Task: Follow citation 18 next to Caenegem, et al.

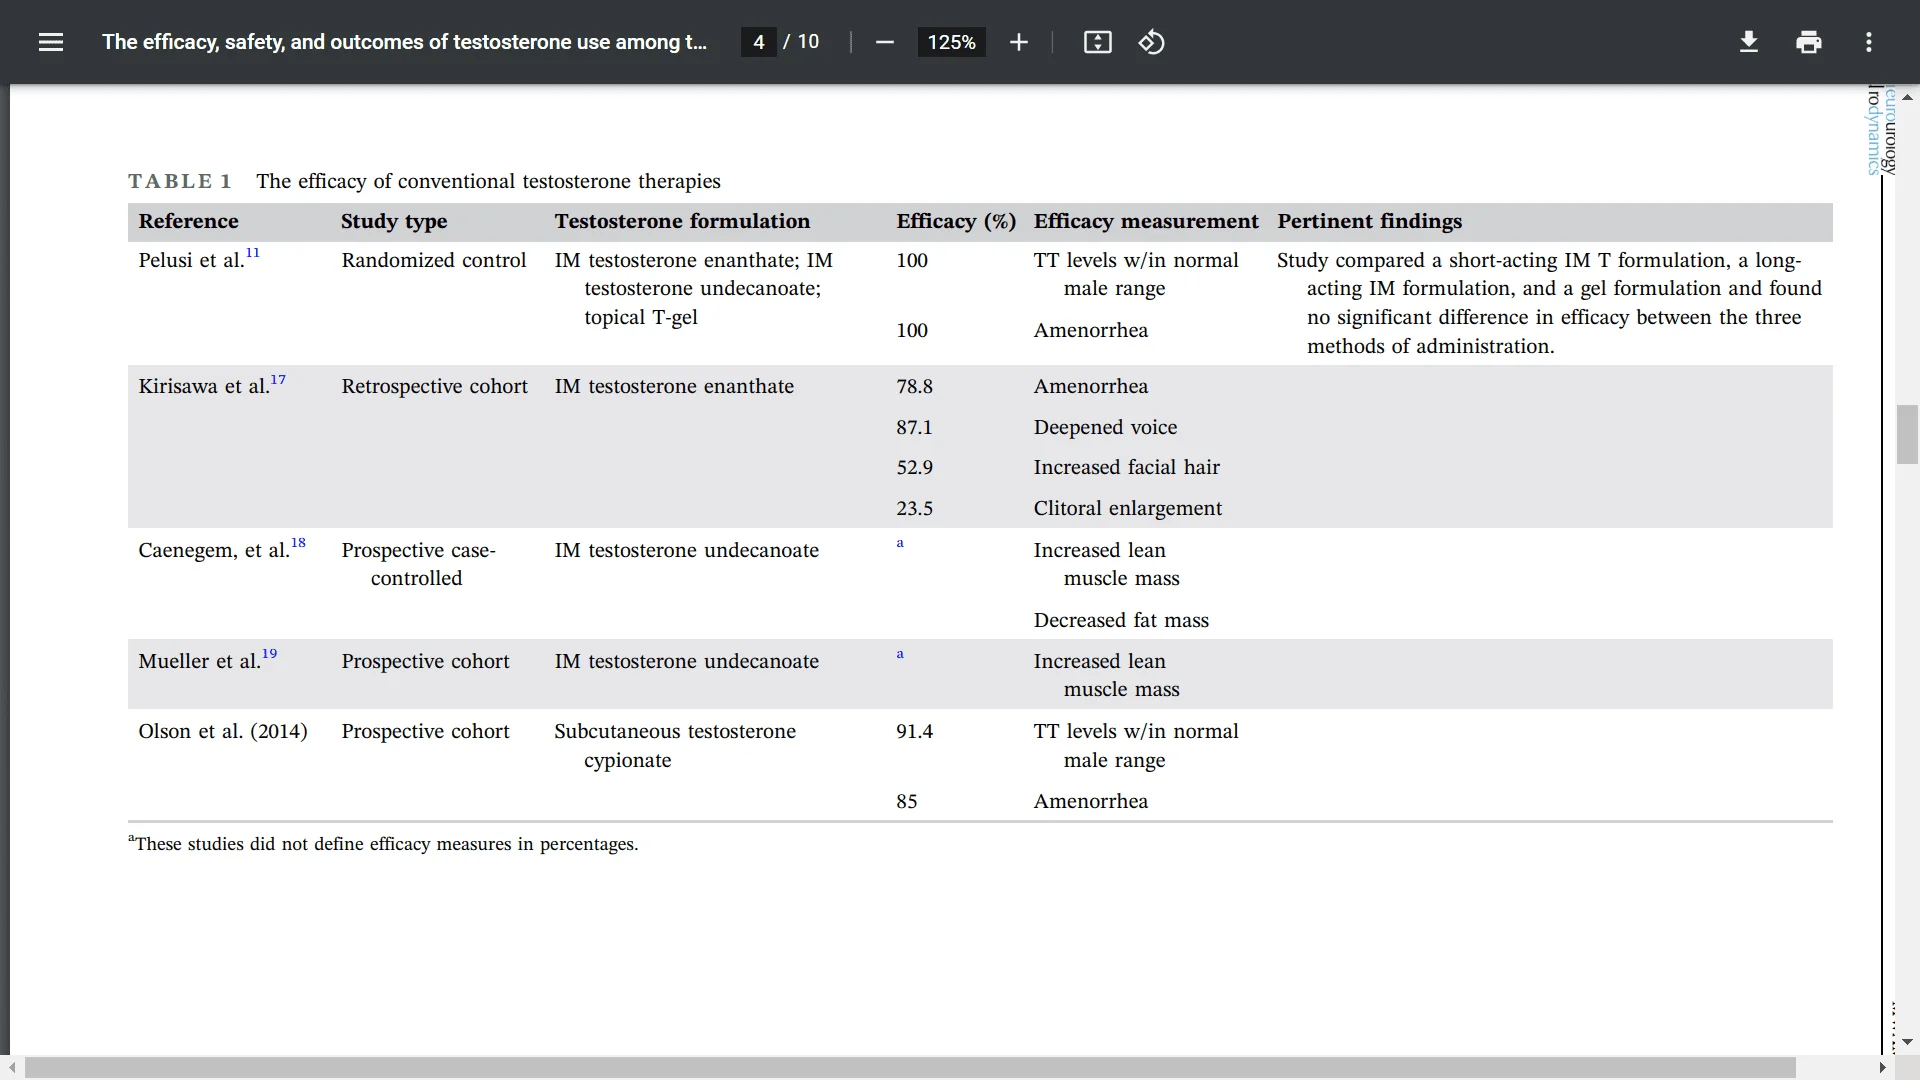Action: (298, 543)
